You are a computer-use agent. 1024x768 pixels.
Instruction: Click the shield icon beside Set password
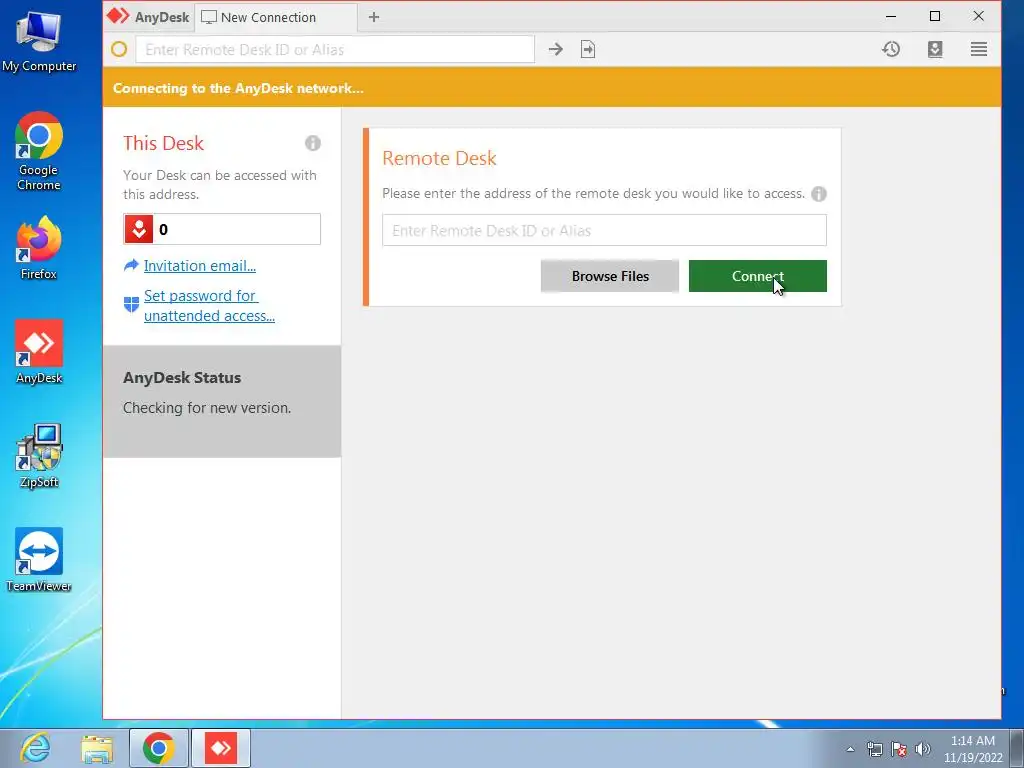click(131, 304)
